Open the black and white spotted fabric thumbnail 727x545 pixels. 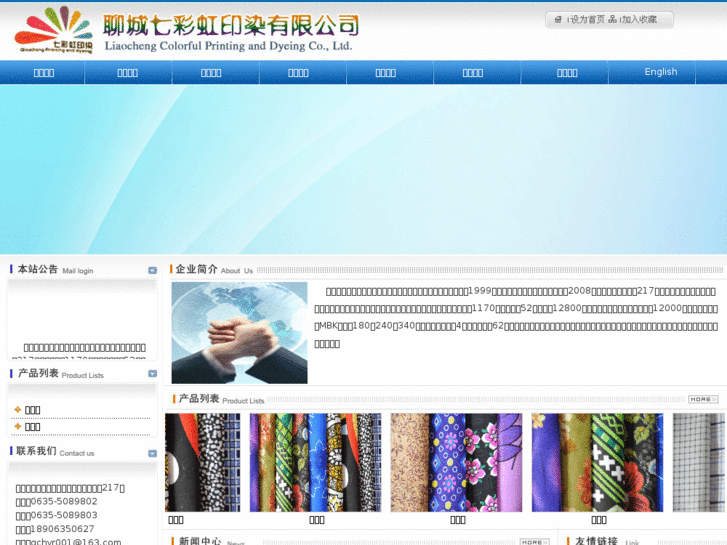(203, 462)
